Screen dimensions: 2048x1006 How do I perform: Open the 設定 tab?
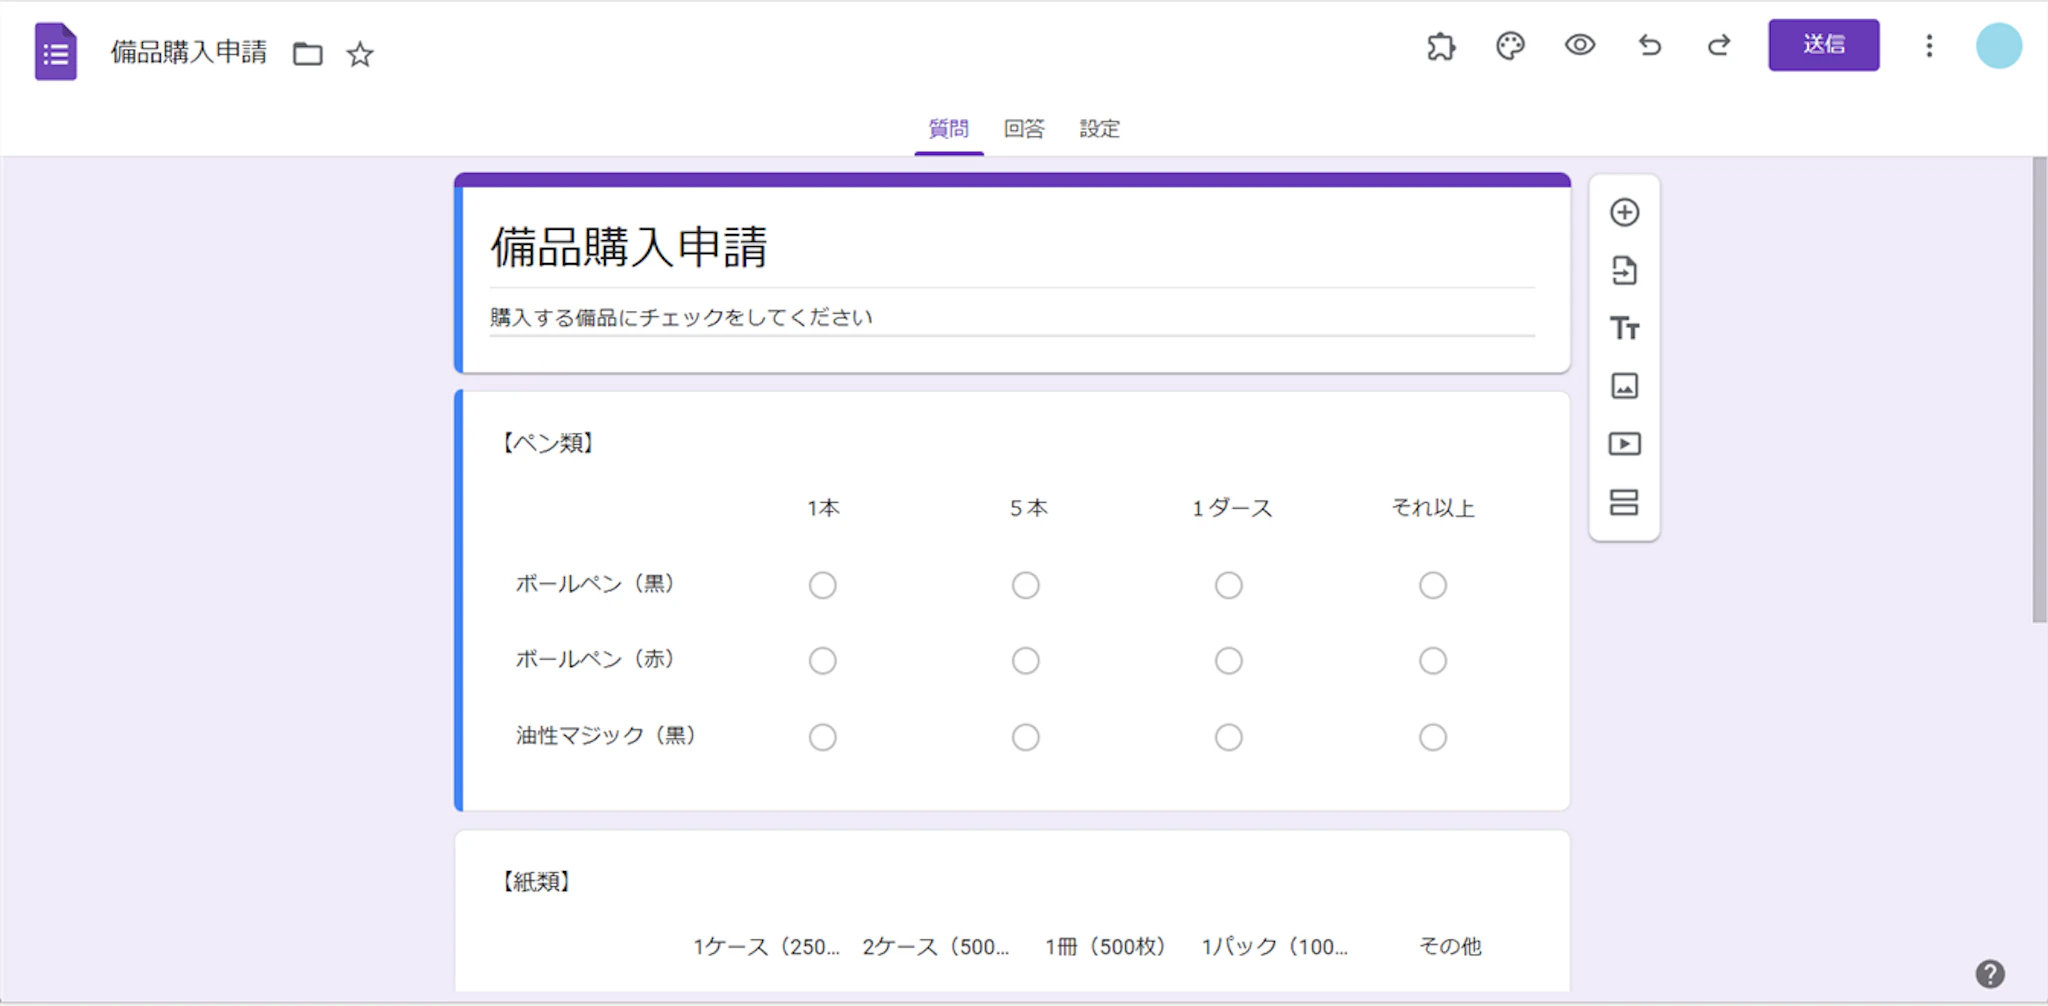pyautogui.click(x=1099, y=129)
